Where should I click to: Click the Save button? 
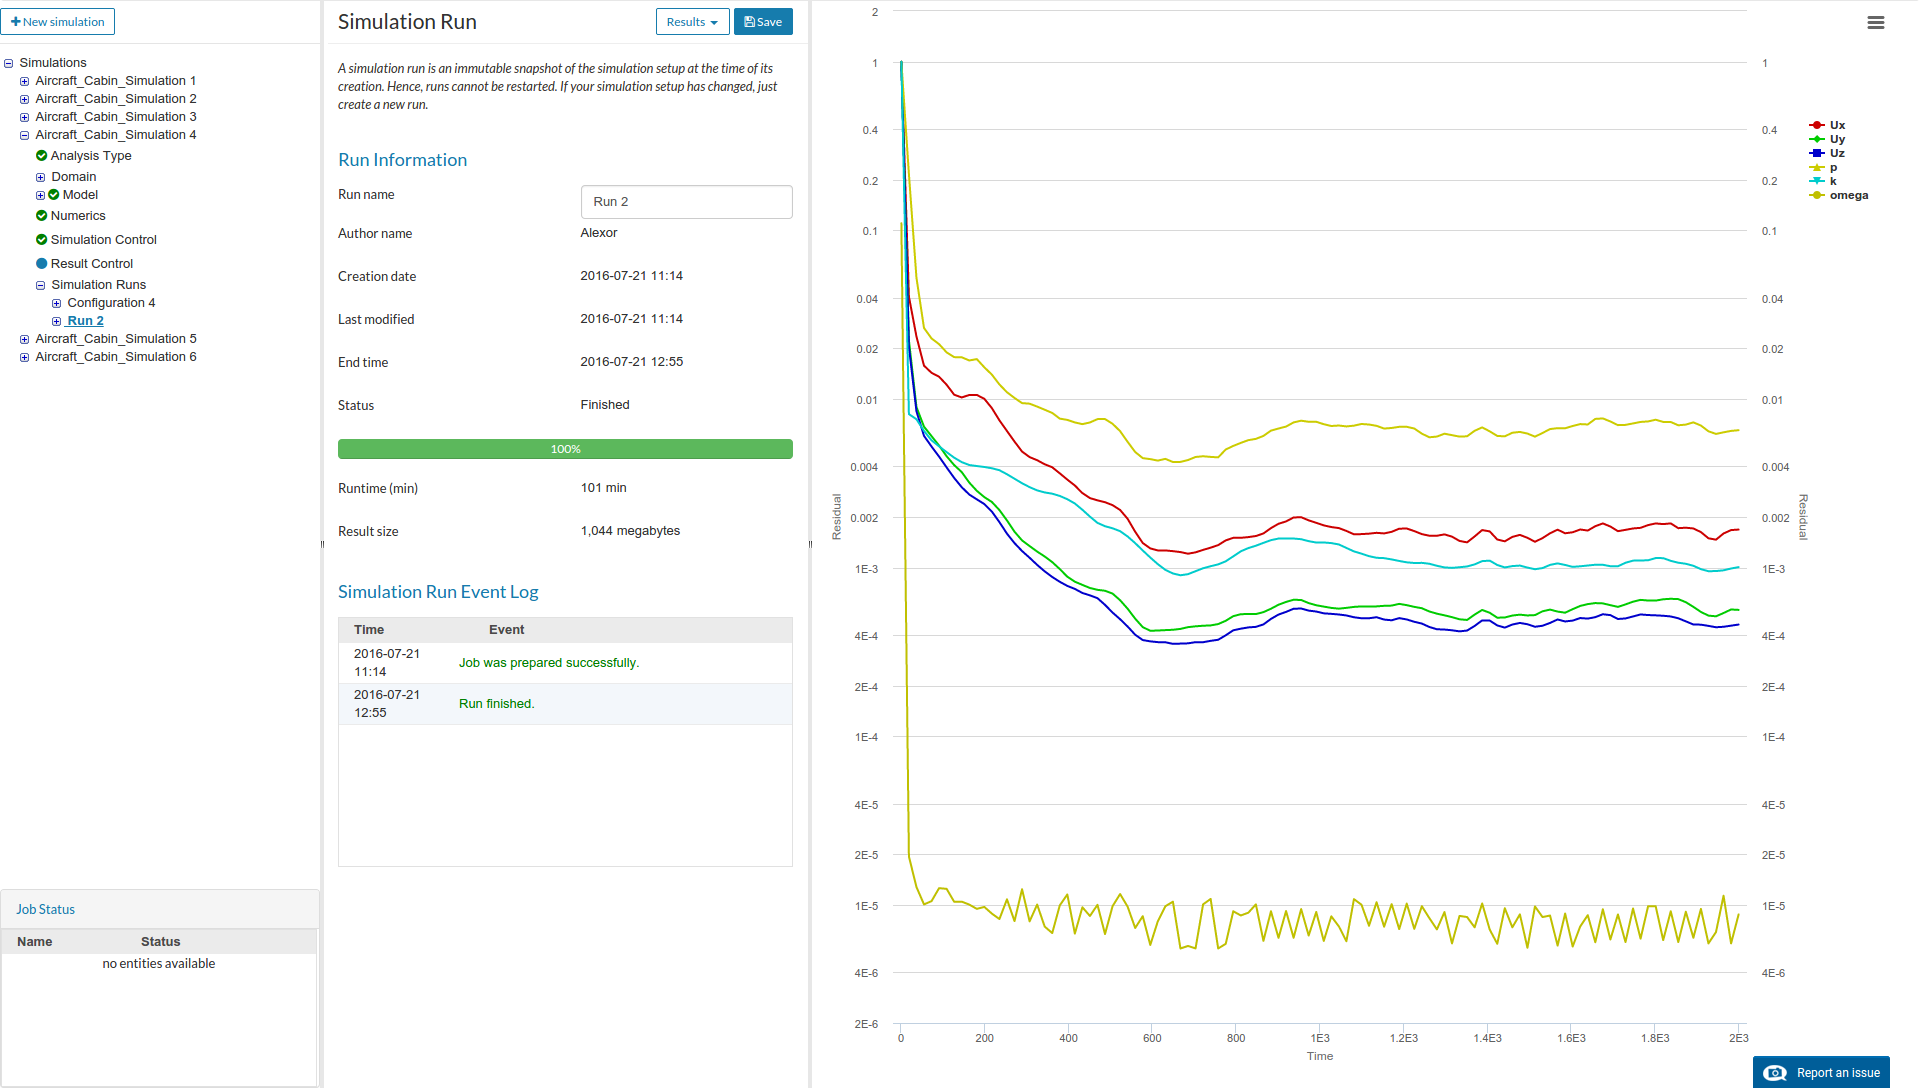coord(763,22)
